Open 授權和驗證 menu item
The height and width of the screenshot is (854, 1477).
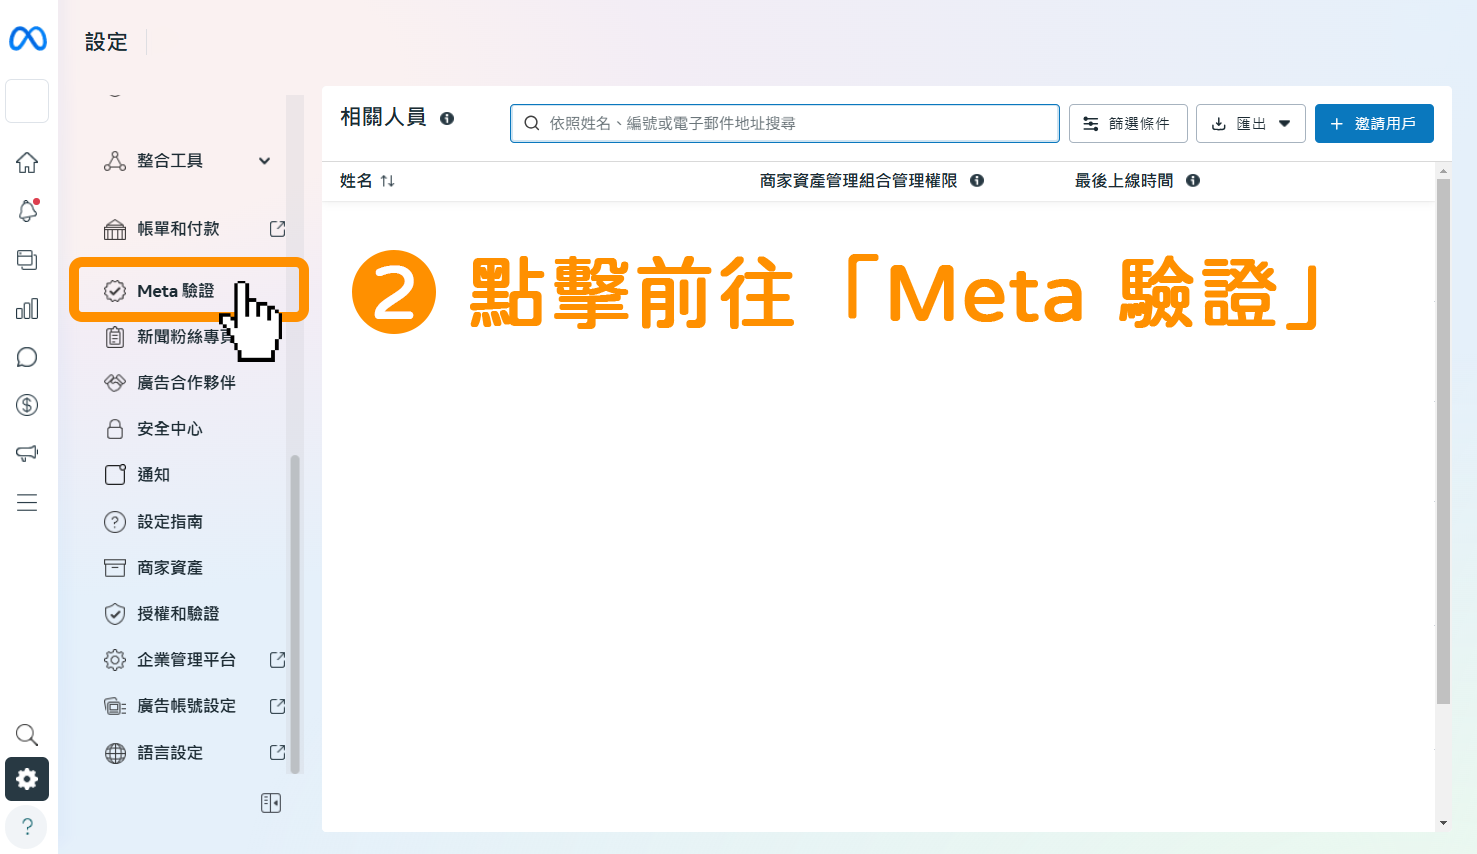[178, 614]
